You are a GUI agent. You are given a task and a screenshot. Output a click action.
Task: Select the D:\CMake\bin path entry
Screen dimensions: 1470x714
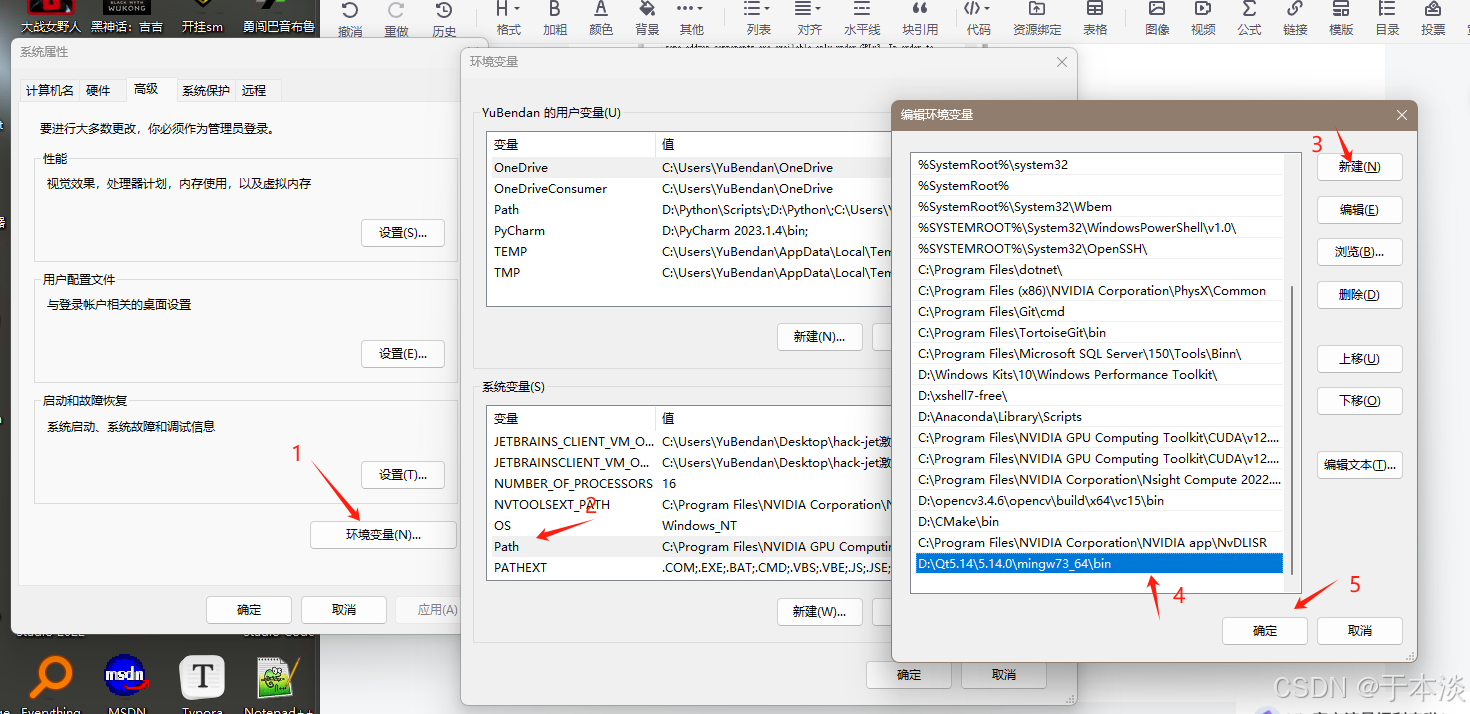point(1099,522)
